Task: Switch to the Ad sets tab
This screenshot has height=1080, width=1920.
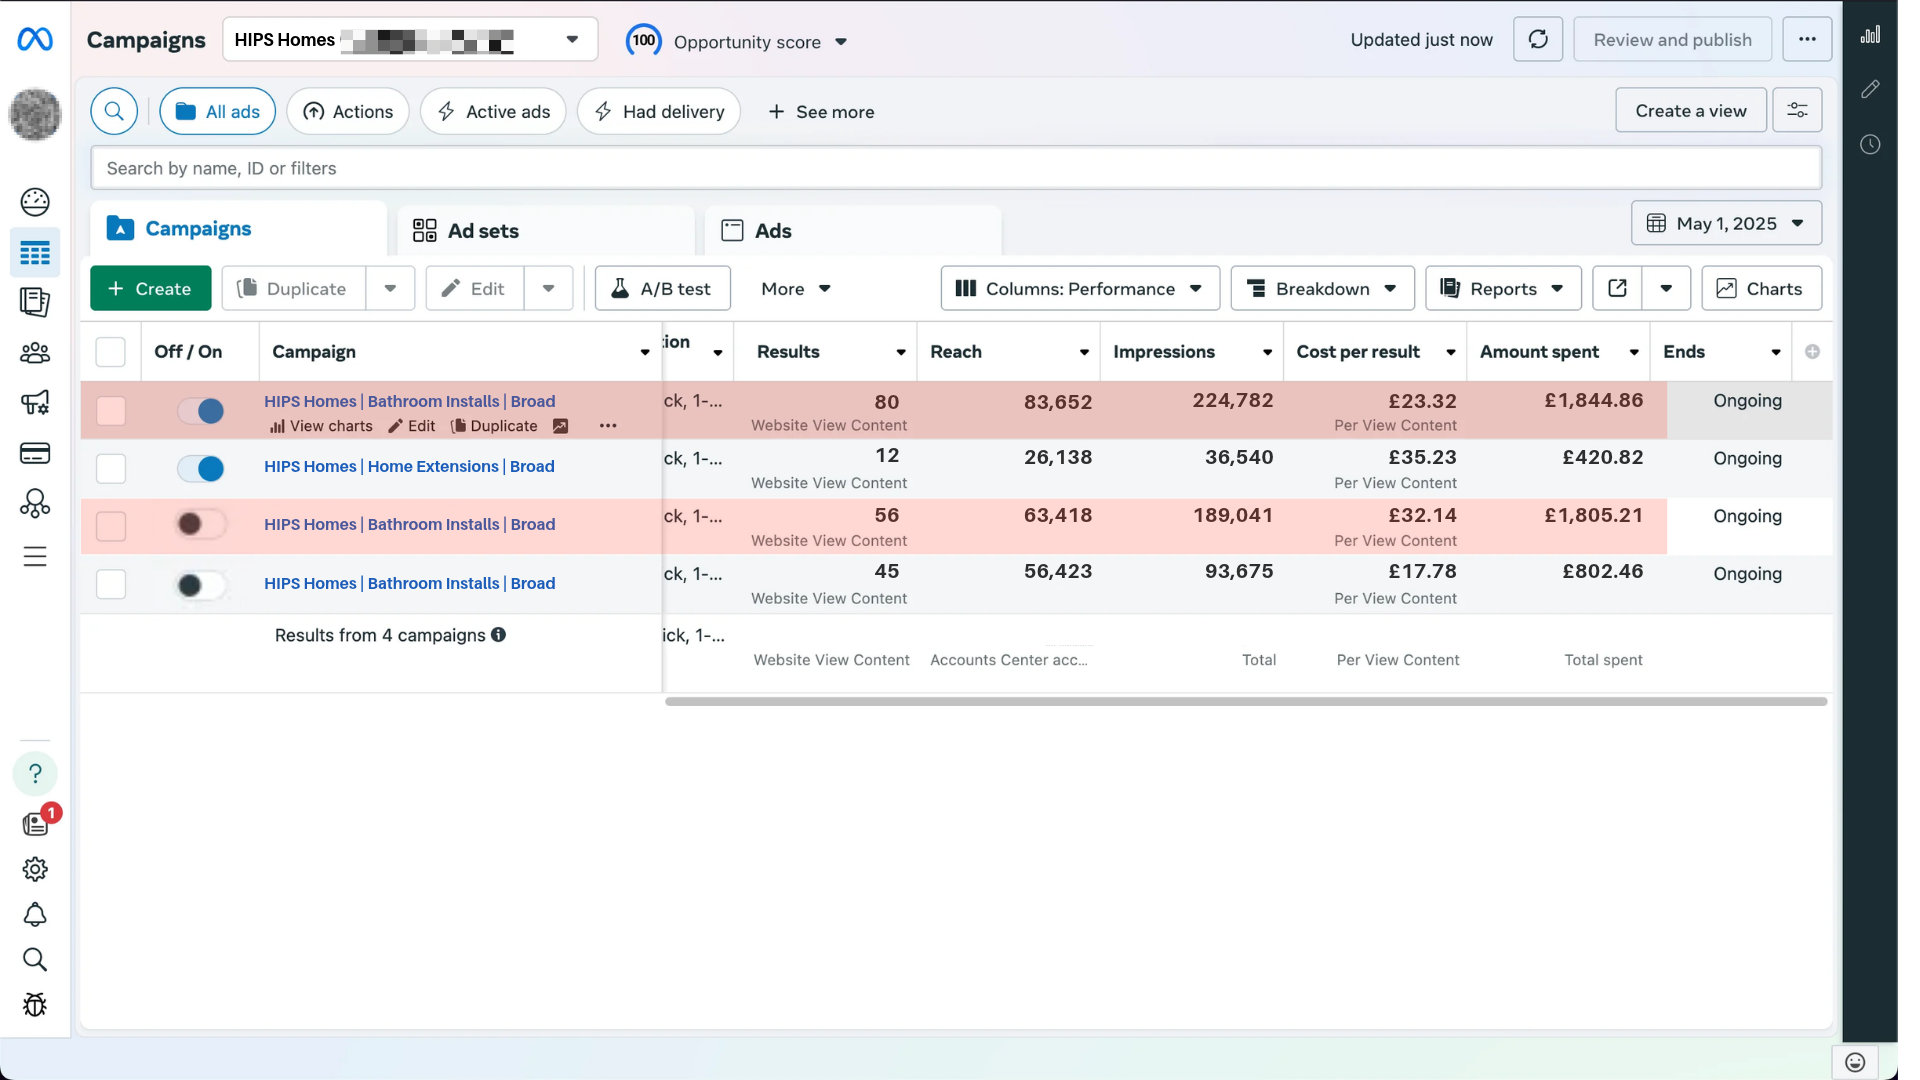Action: (546, 231)
